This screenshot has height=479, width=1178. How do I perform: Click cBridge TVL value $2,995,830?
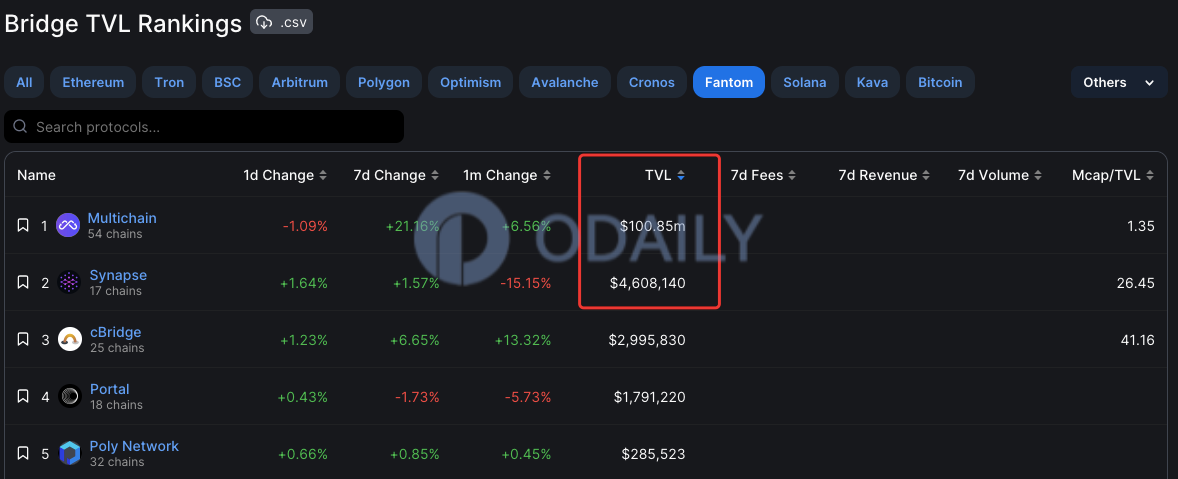click(647, 340)
